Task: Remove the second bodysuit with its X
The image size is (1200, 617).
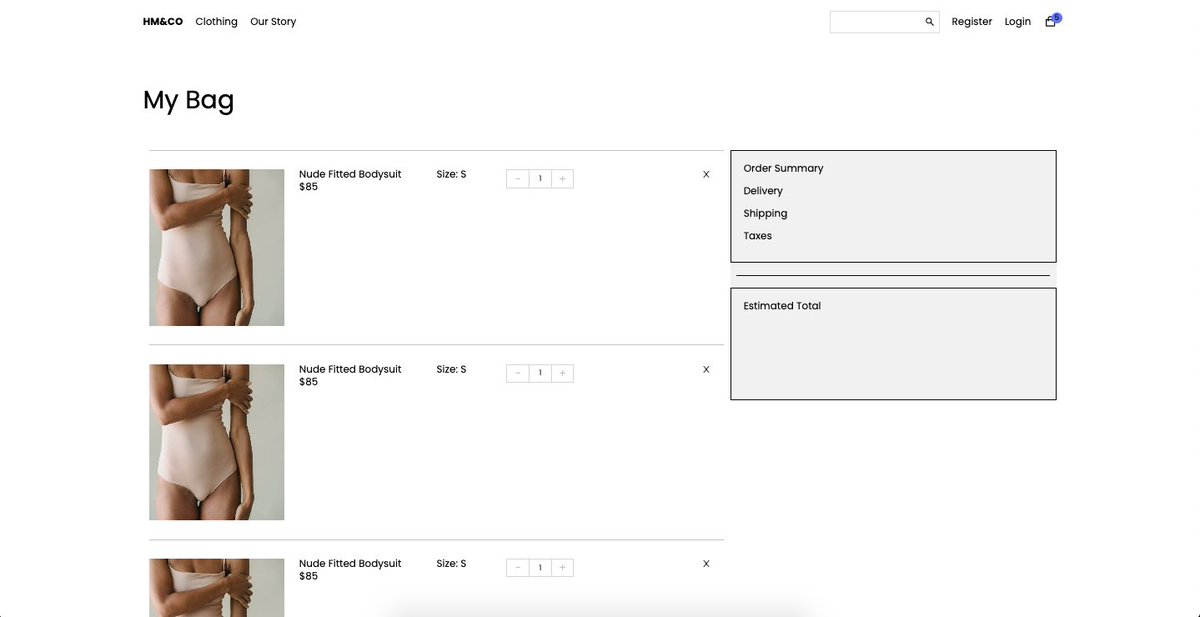Action: (706, 369)
